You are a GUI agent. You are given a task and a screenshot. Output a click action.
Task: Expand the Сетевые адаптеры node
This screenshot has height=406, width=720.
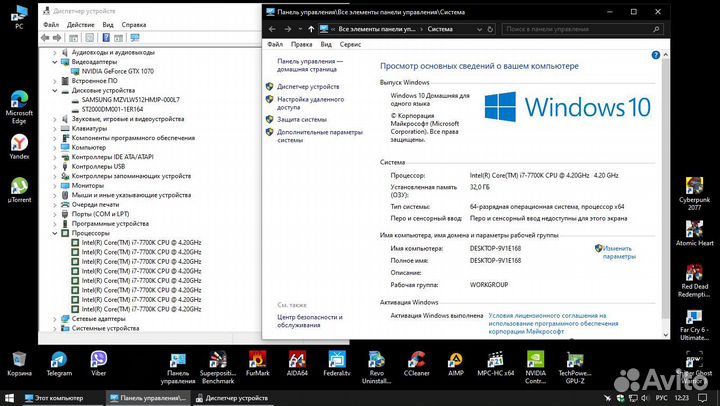(x=55, y=319)
